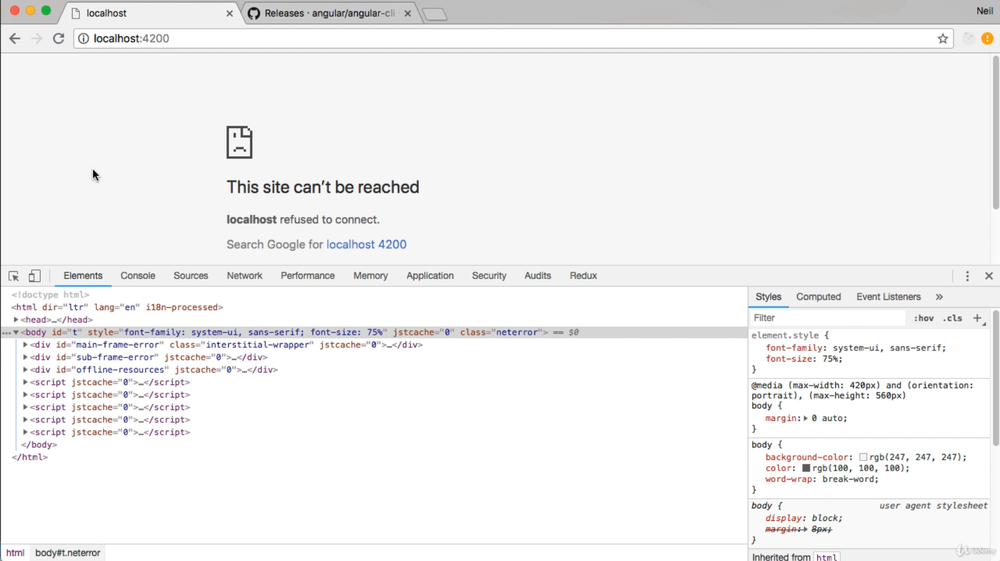Open the Network tab
The image size is (1000, 561).
pyautogui.click(x=244, y=276)
